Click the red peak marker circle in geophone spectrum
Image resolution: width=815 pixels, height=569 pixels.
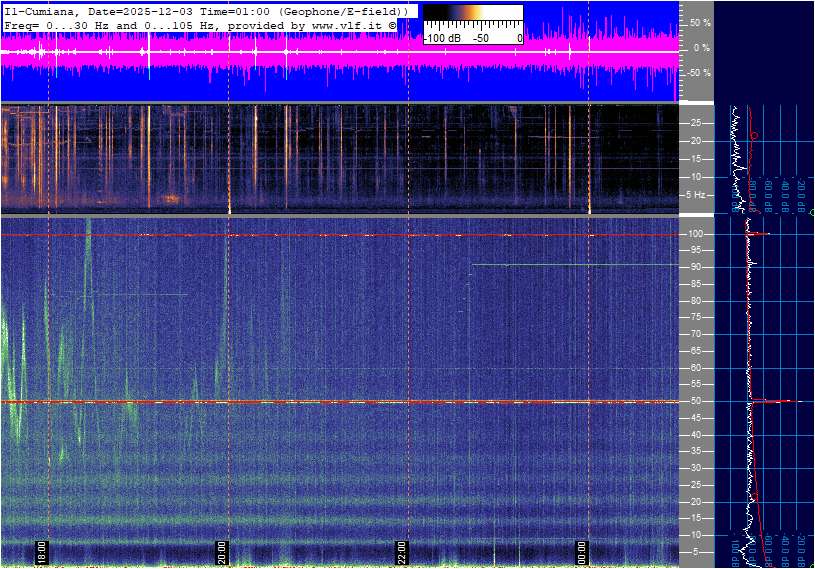[754, 135]
